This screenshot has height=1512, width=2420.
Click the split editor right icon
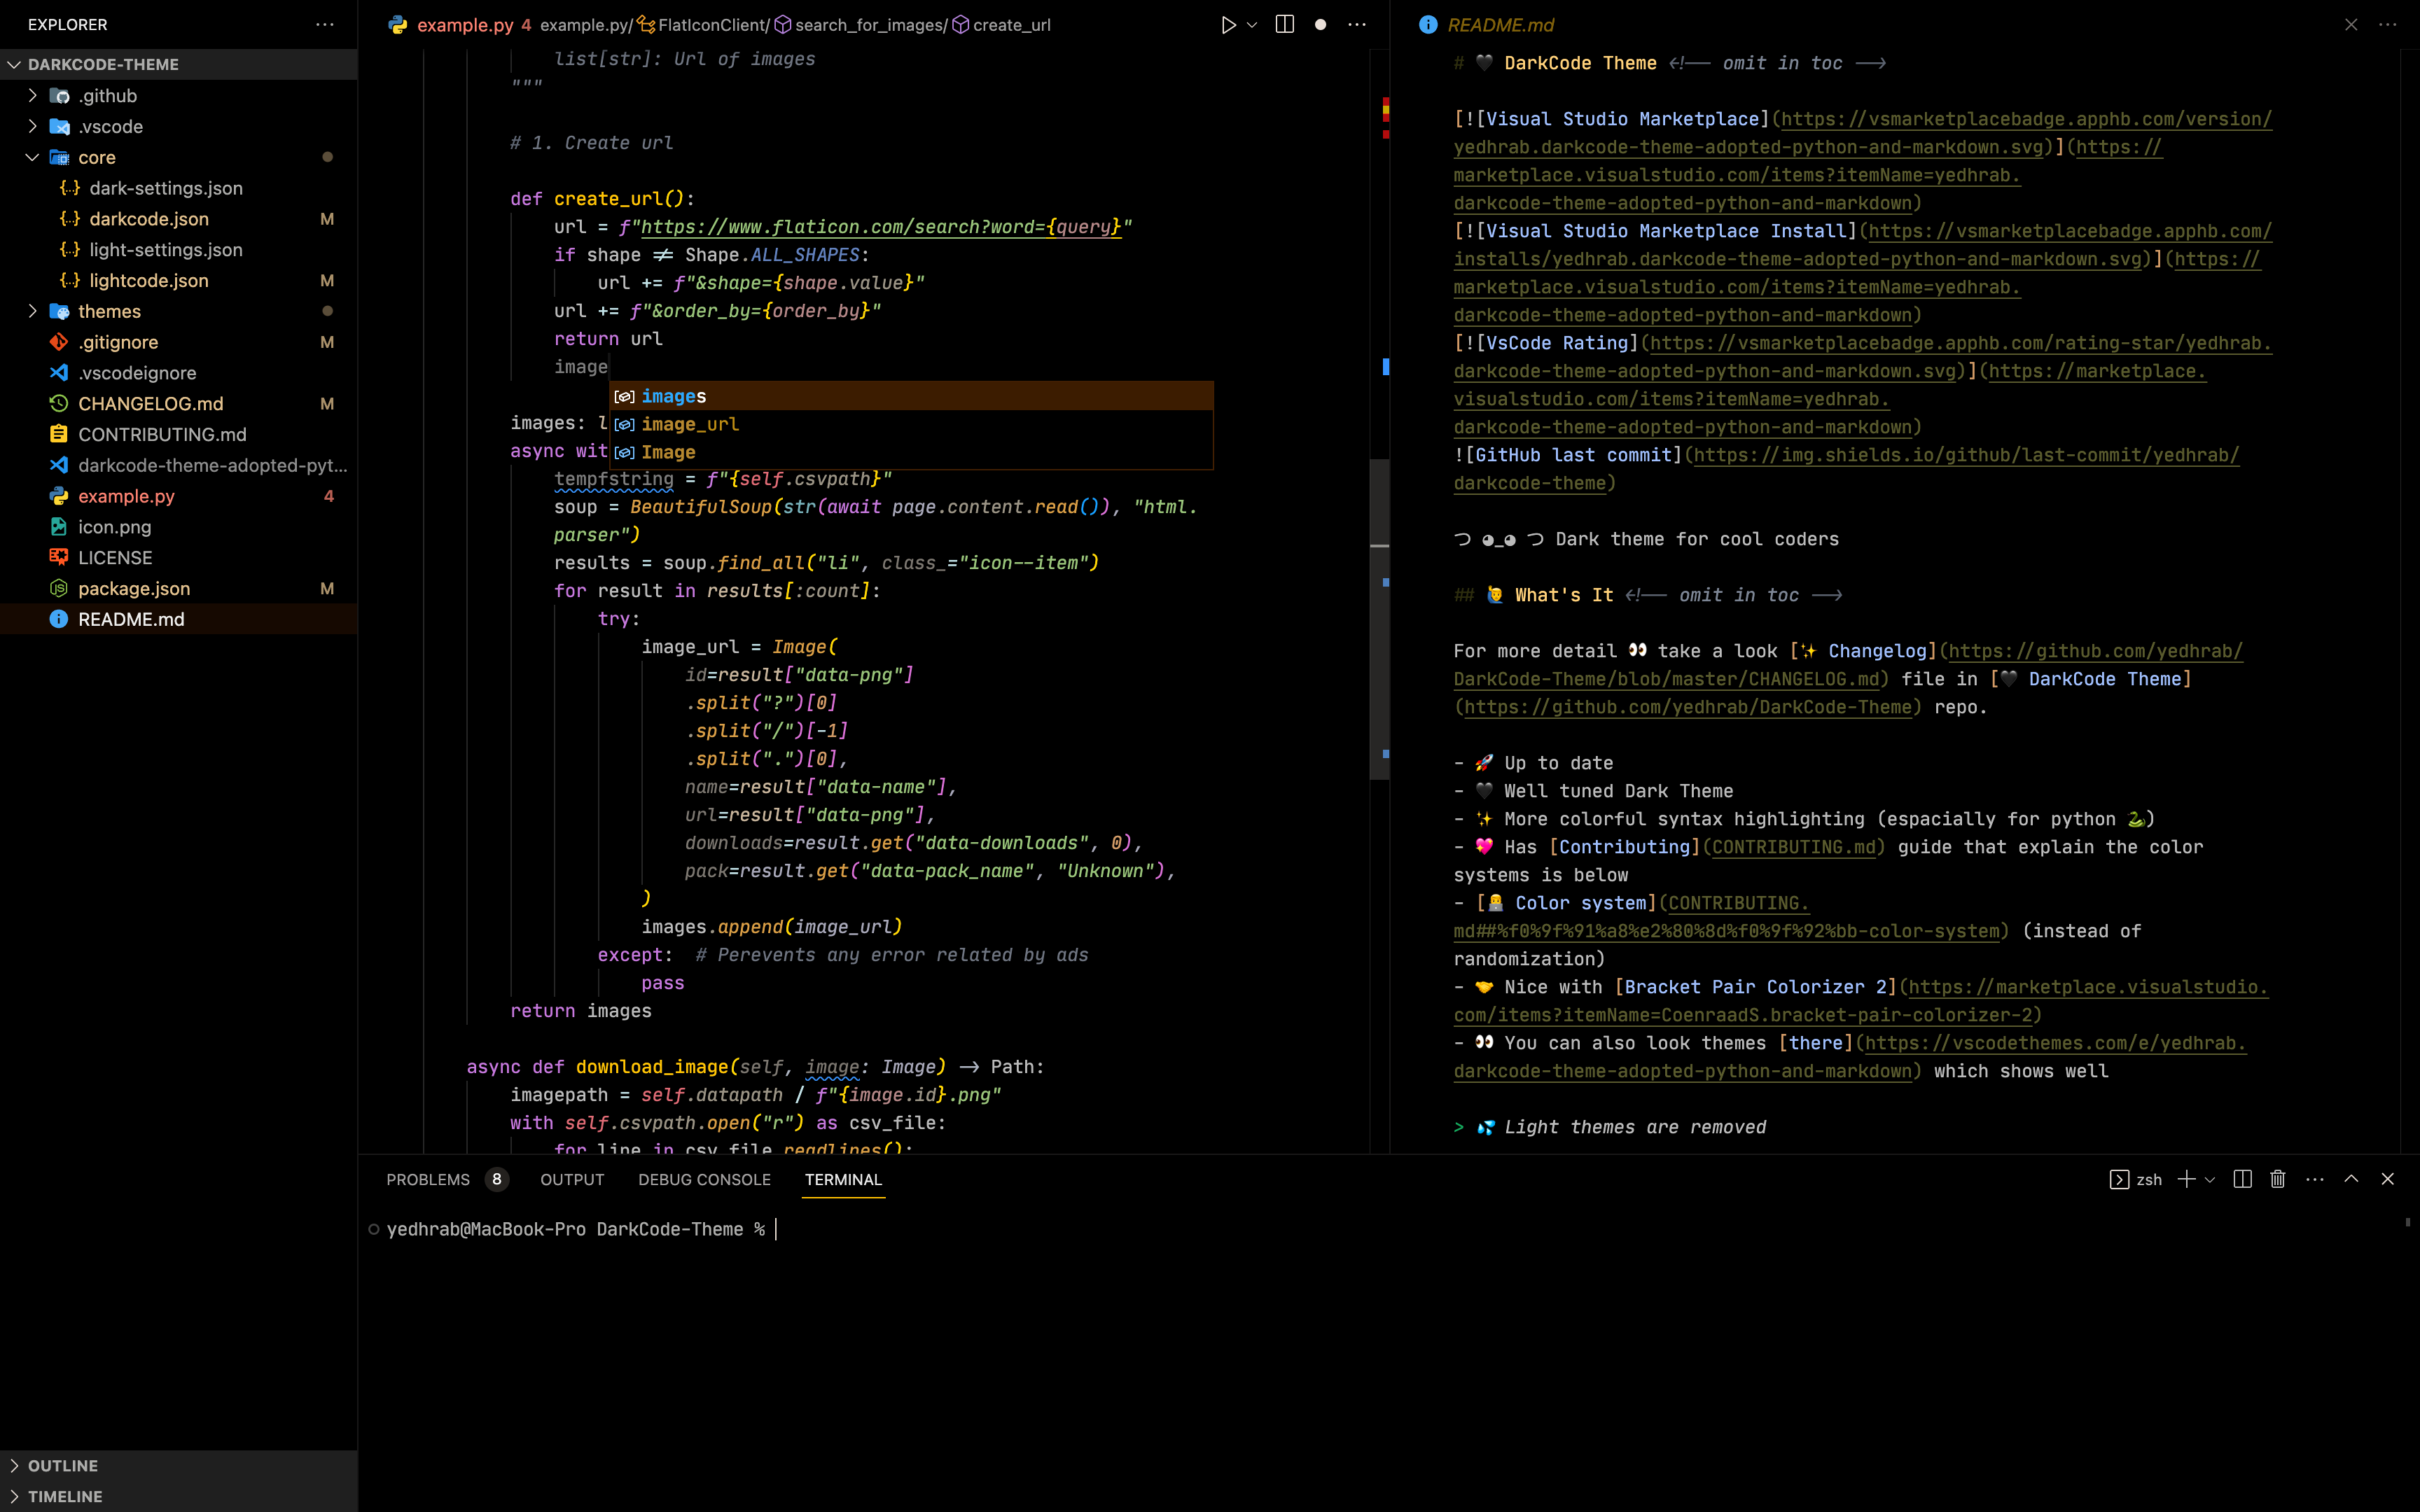click(1285, 25)
